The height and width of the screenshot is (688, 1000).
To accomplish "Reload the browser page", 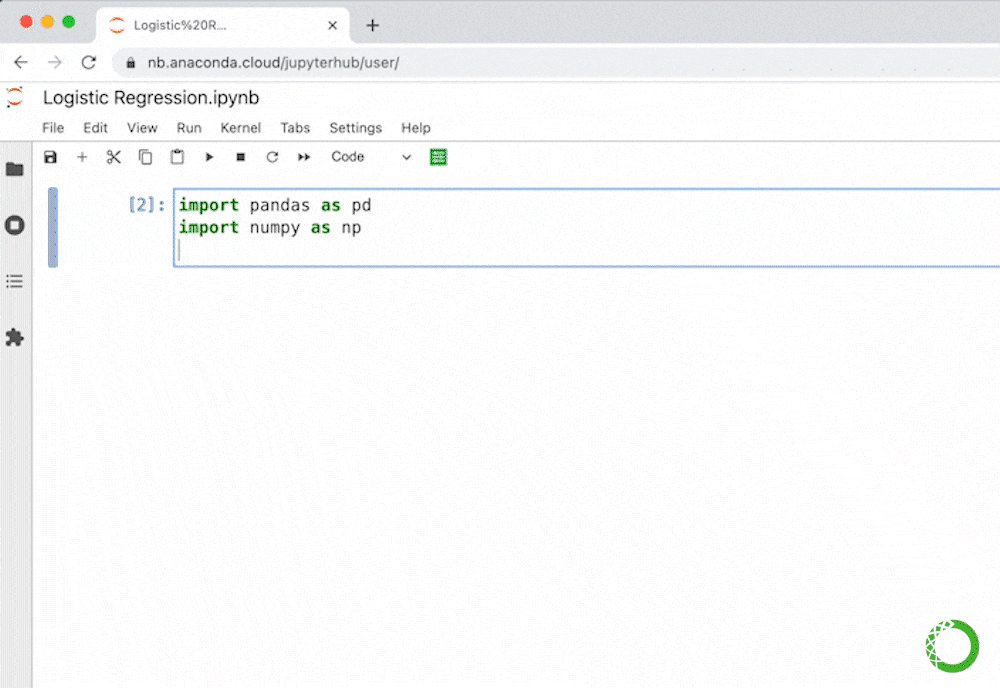I will 89,62.
